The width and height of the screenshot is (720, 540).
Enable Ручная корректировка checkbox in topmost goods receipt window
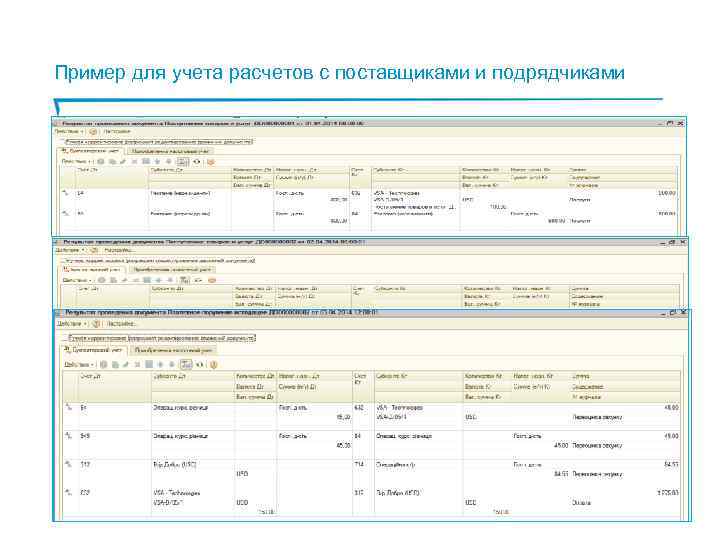pos(63,142)
